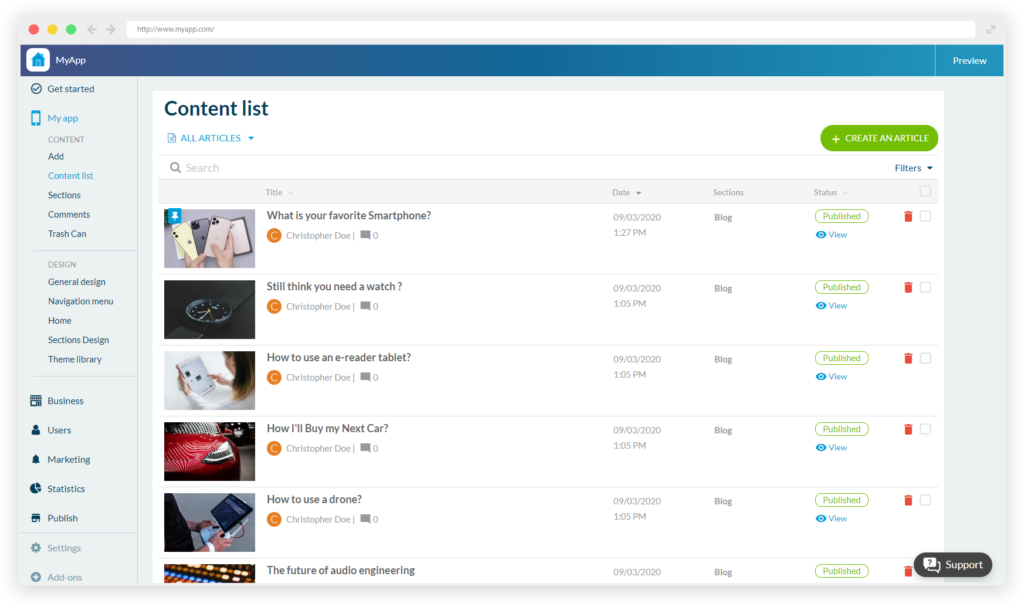Click the MyApp home logo icon
Screen dimensions: 1024x607
(x=38, y=60)
